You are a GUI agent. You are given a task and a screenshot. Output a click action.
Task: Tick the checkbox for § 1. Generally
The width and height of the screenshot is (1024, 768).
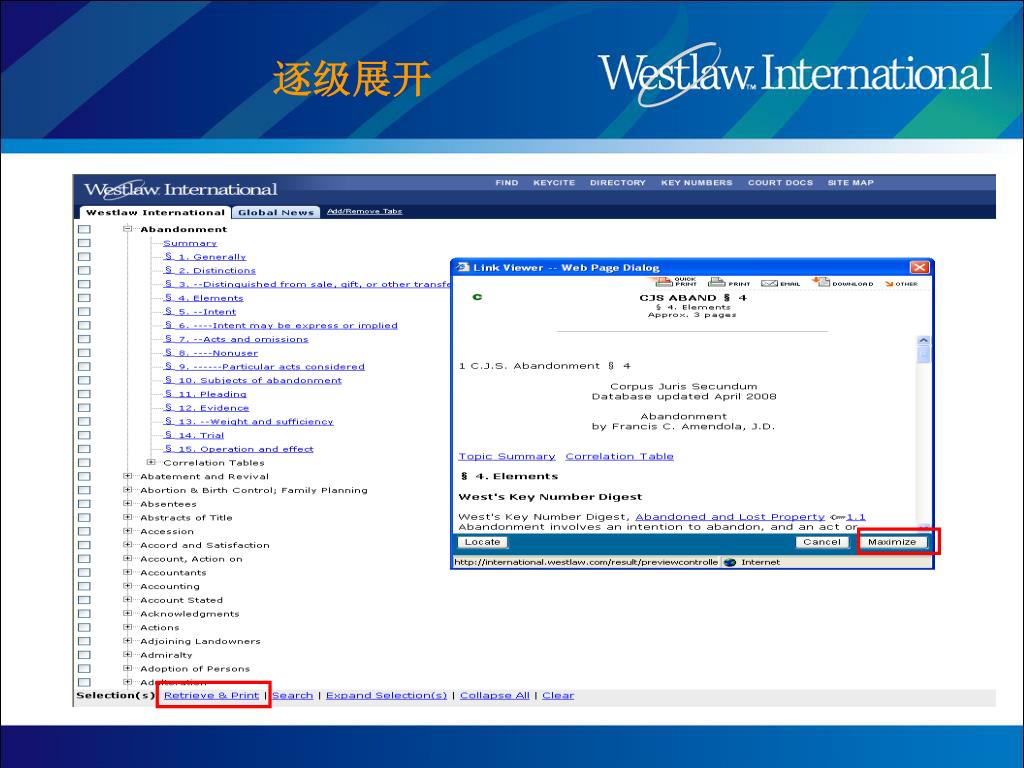(x=84, y=257)
